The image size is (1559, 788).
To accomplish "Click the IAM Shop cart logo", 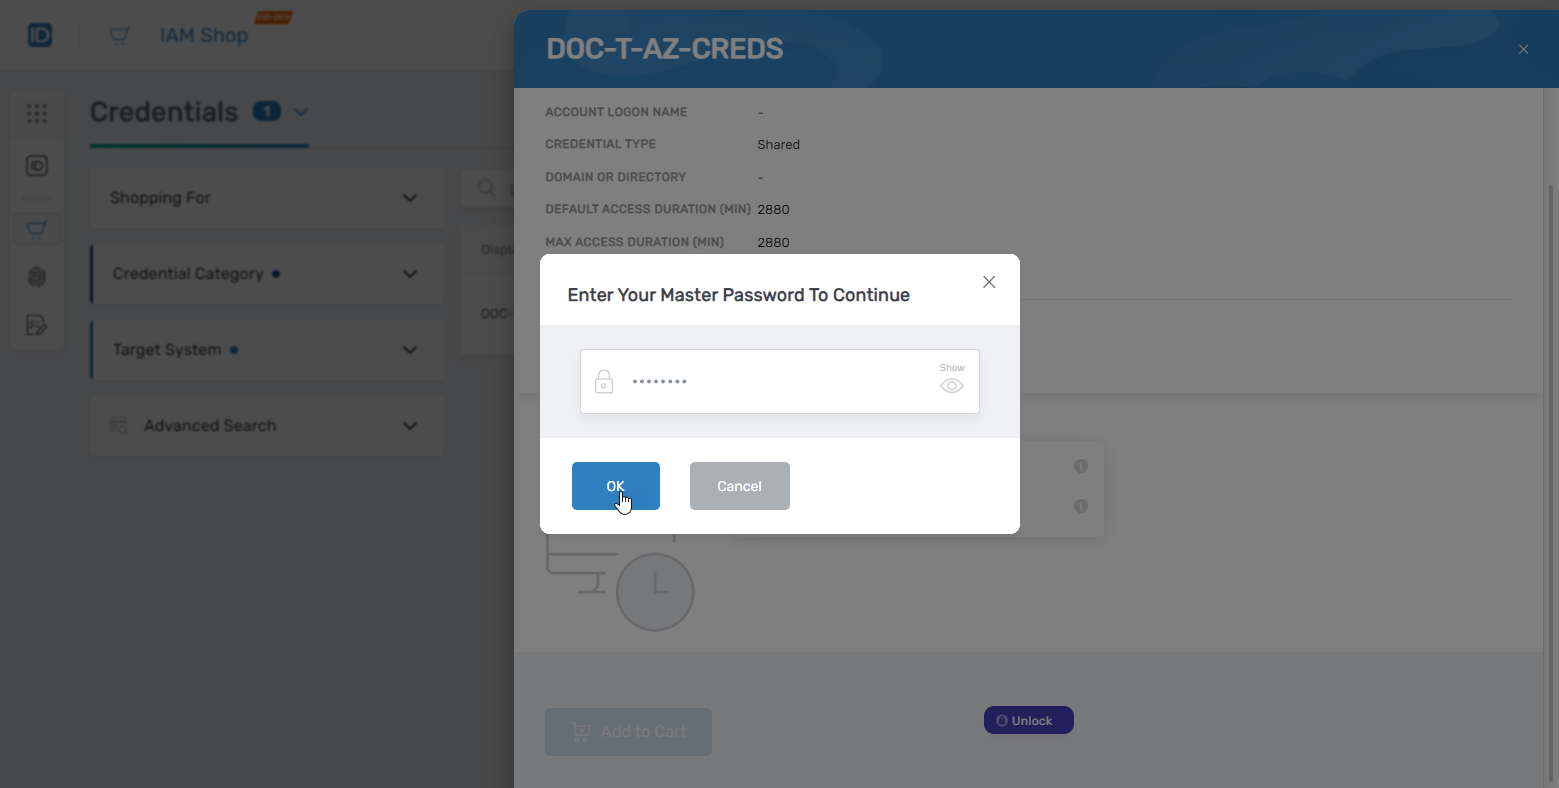I will click(119, 34).
